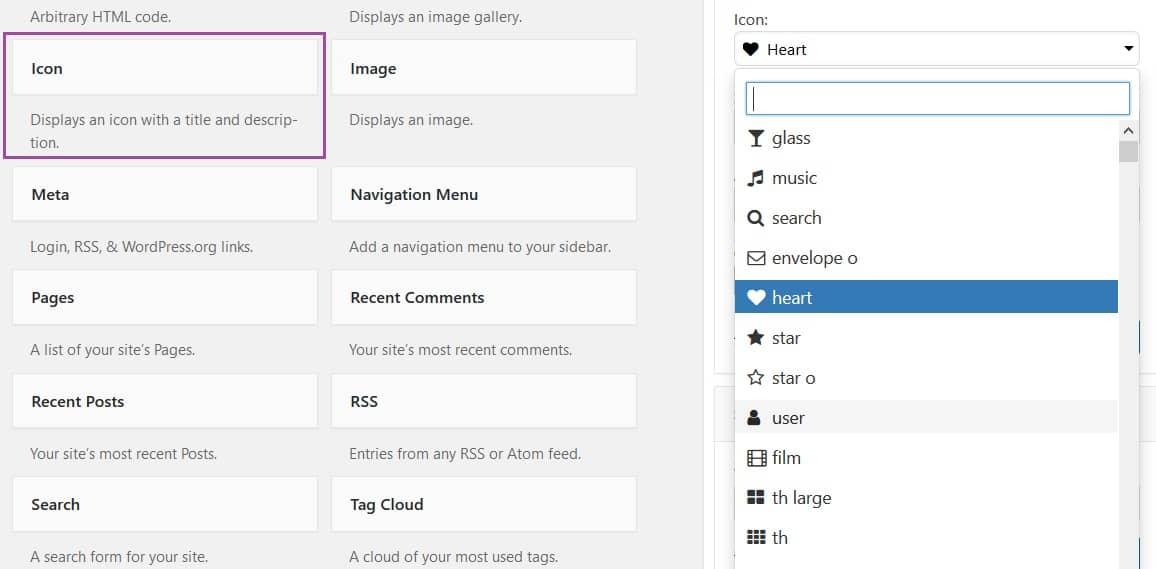Select the Navigation Menu widget
Screen dimensions: 1156x569
tap(483, 195)
